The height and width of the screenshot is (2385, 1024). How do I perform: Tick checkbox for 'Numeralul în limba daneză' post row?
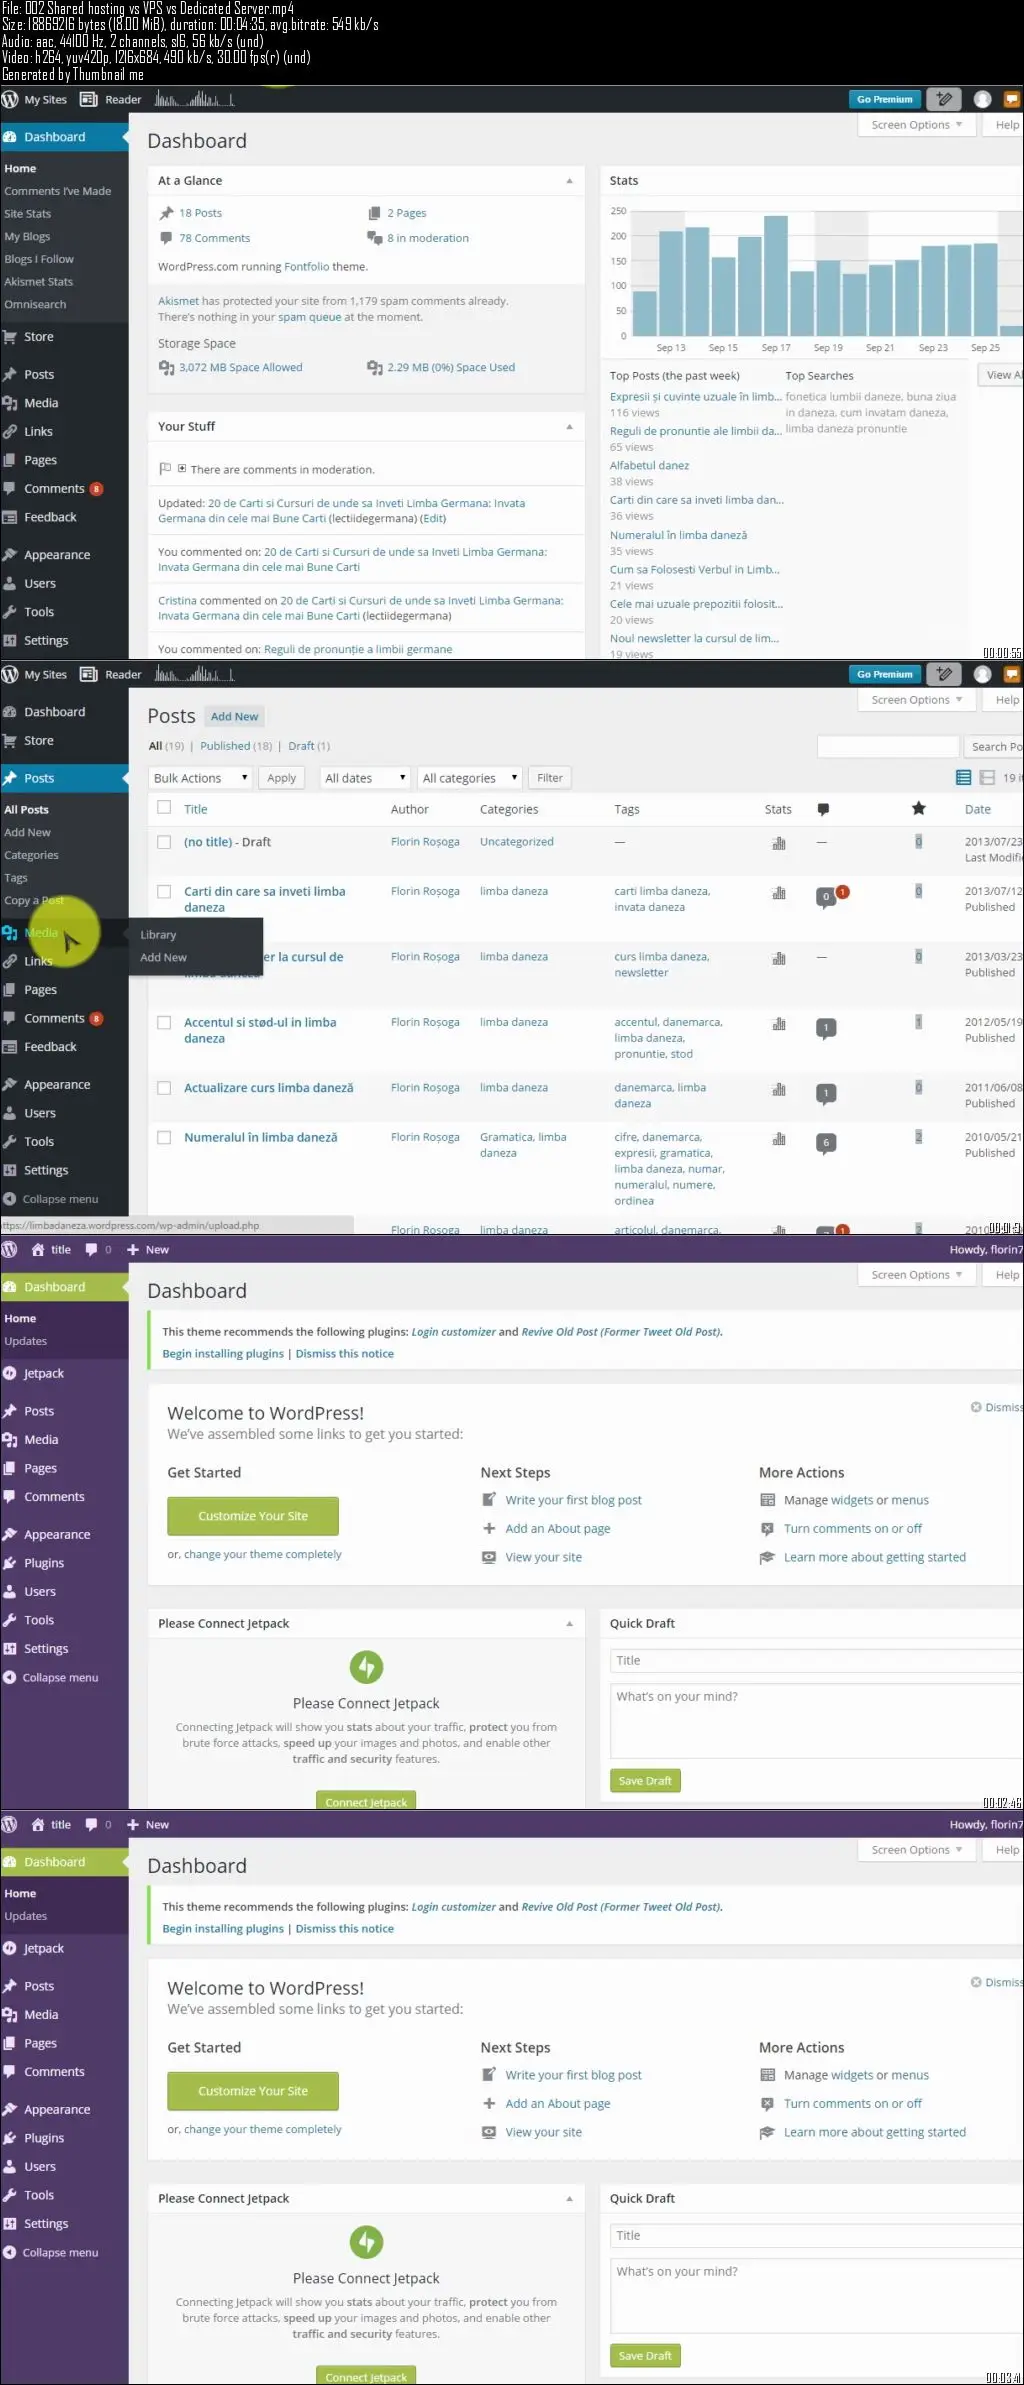coord(164,1137)
